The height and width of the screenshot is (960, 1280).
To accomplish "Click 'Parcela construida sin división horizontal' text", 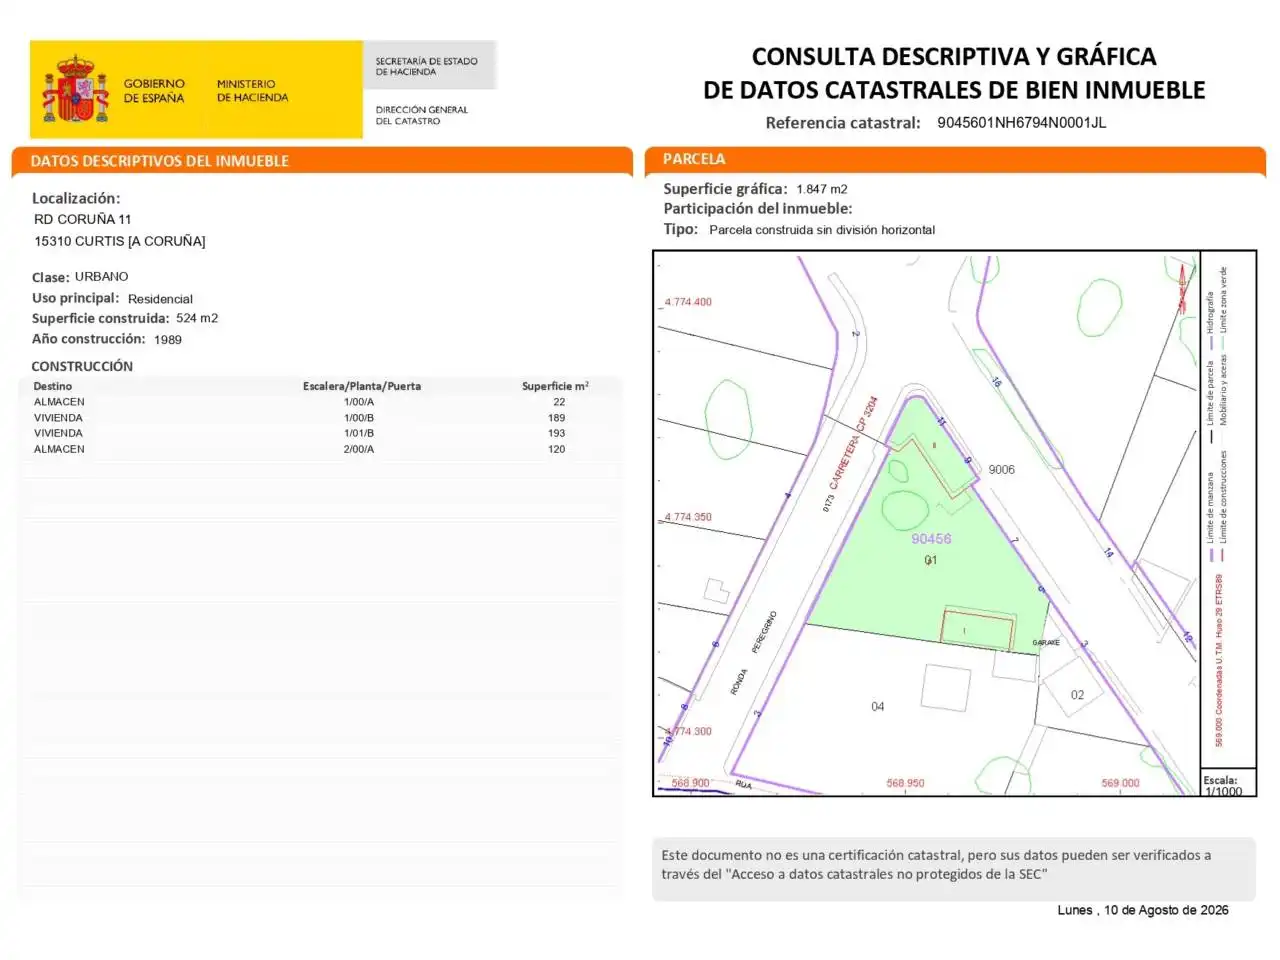I will click(x=822, y=230).
